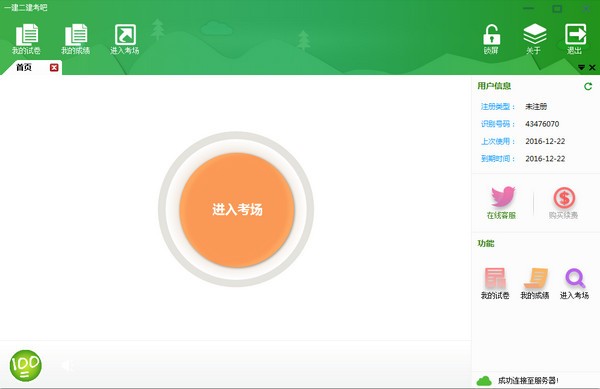
Task: Click the 功能 section heading
Action: click(486, 243)
